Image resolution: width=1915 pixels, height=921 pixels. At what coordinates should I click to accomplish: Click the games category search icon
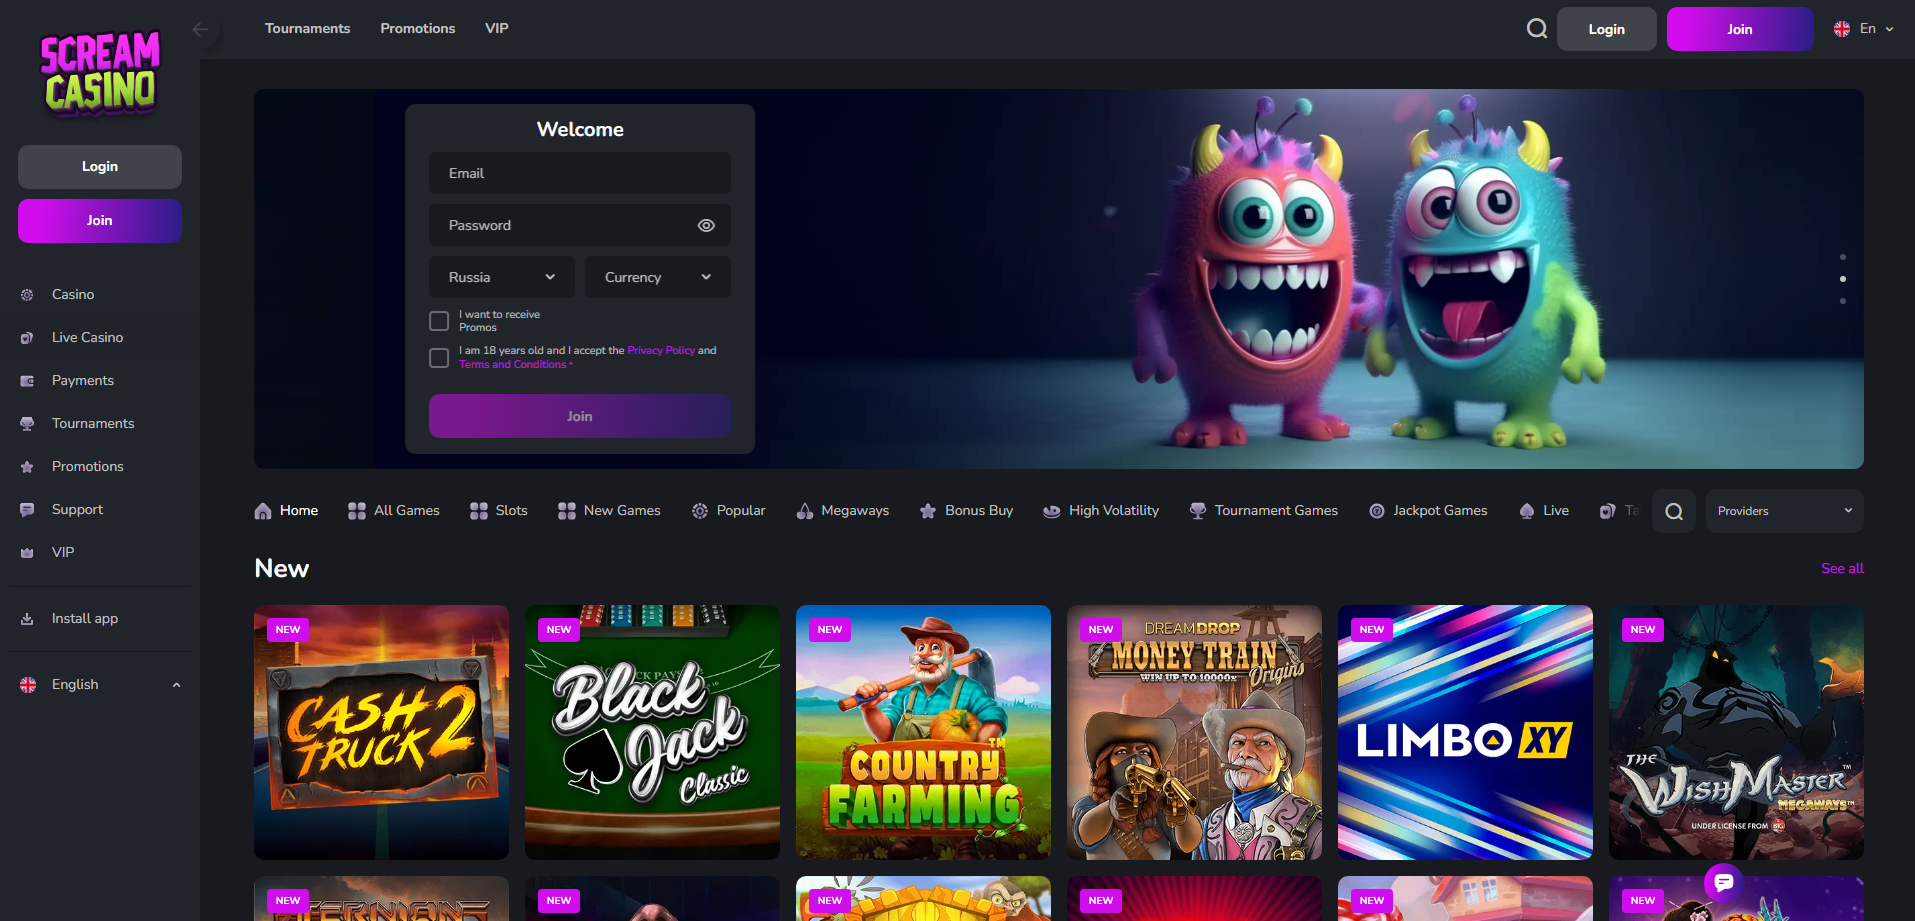(x=1674, y=511)
